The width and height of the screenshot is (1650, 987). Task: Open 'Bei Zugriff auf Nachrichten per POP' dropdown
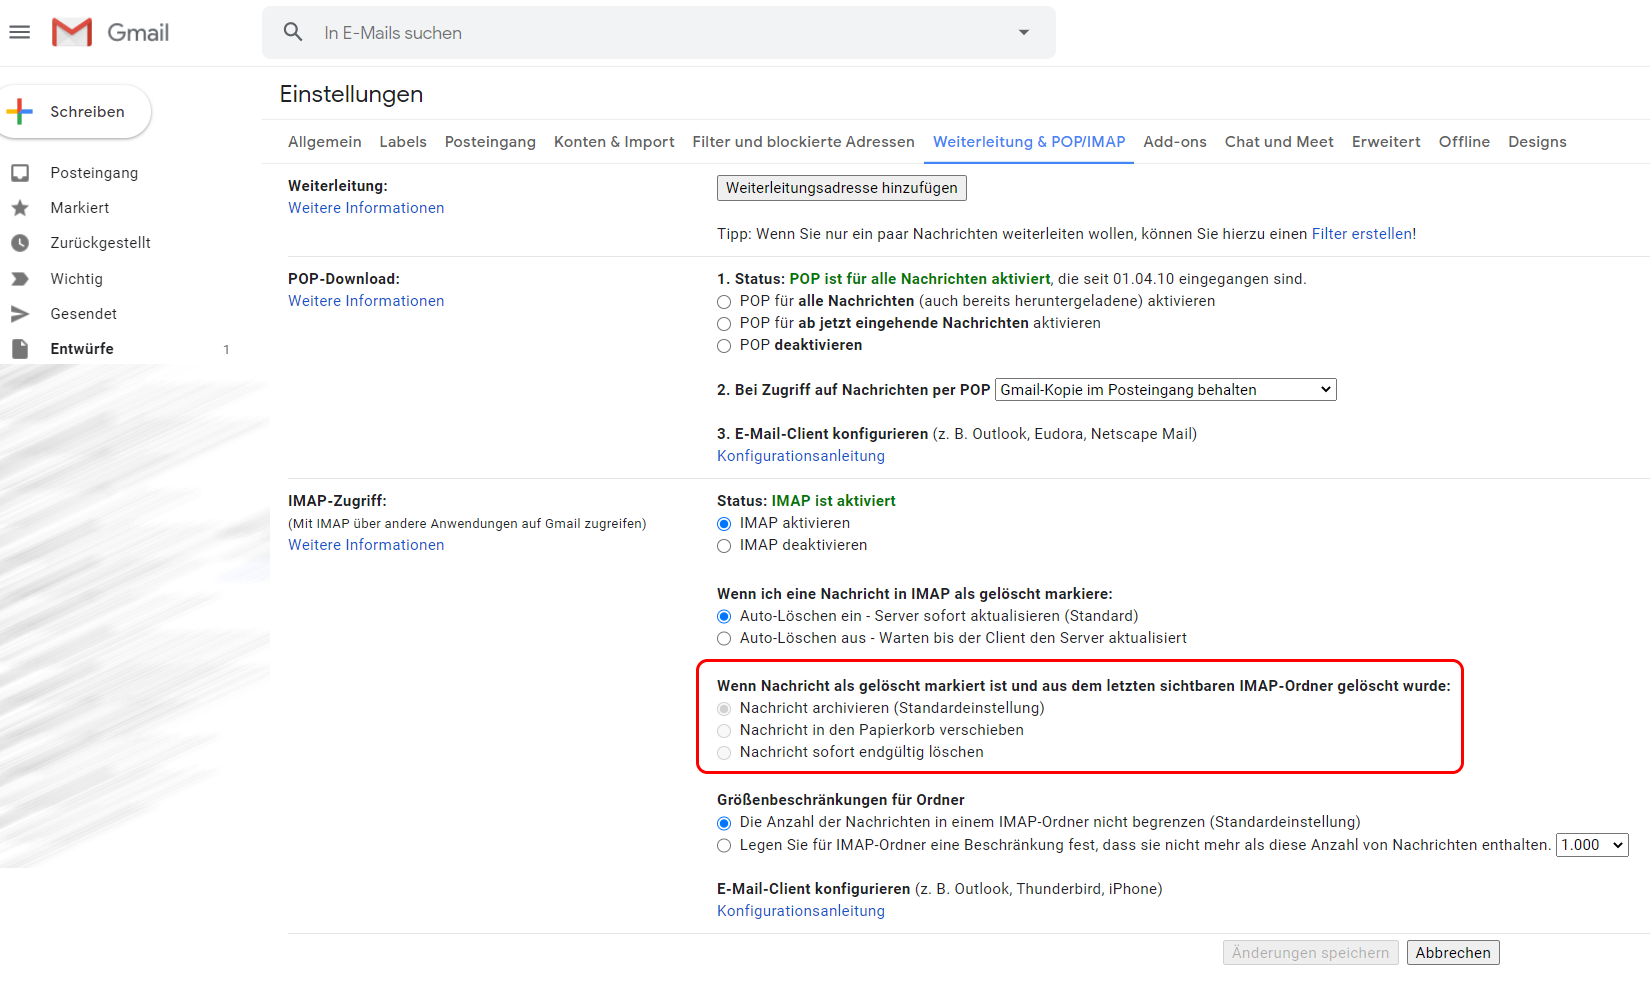pos(1166,390)
